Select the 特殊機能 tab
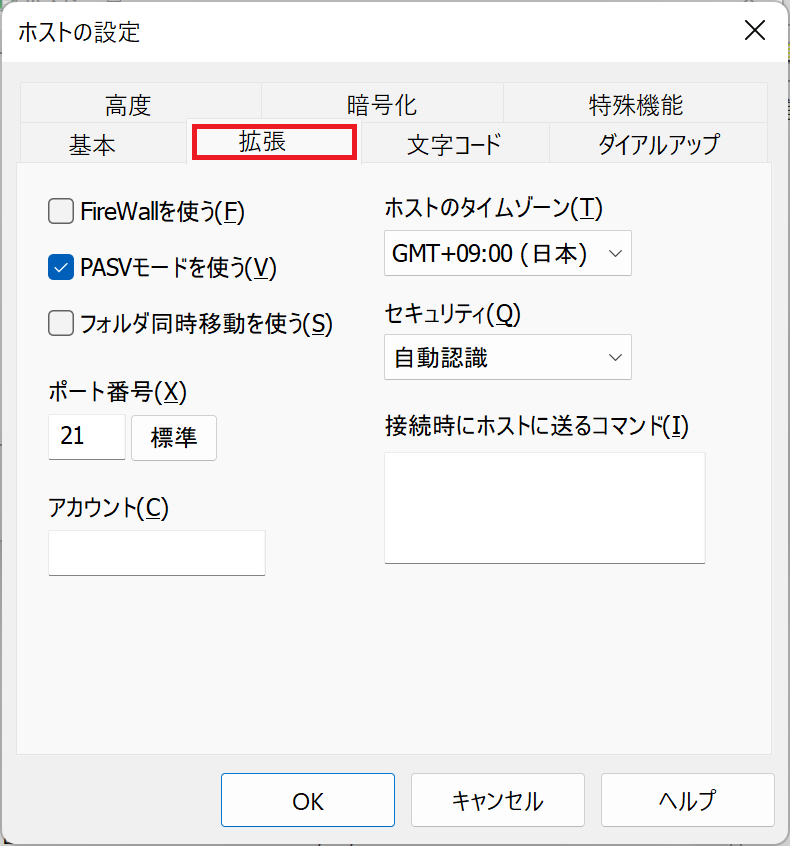This screenshot has height=846, width=790. point(636,104)
